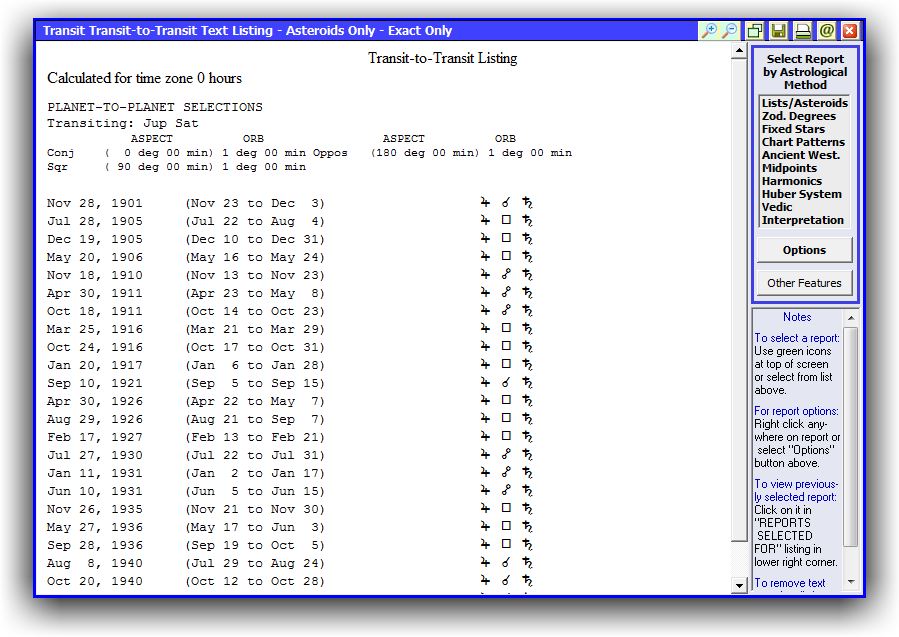The height and width of the screenshot is (637, 899).
Task: Click the 'For report options:' note heading
Action: 796,411
